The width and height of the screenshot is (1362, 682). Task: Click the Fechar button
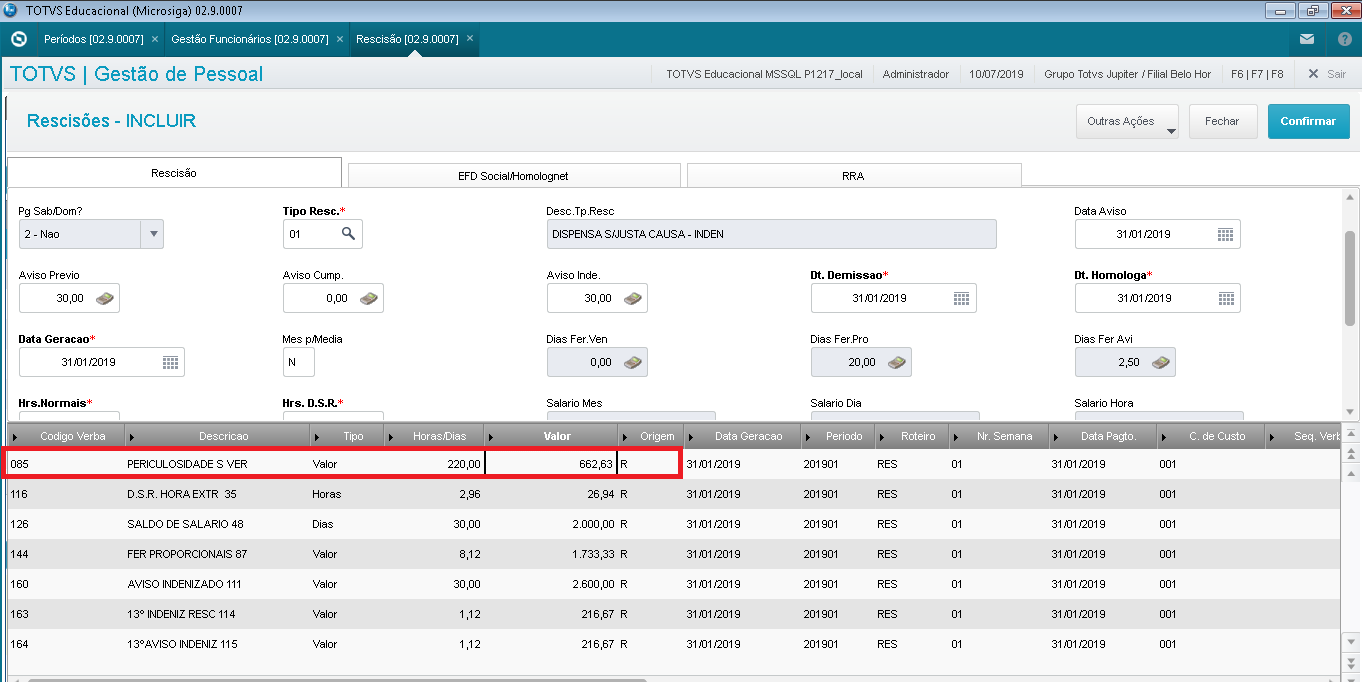[1222, 121]
